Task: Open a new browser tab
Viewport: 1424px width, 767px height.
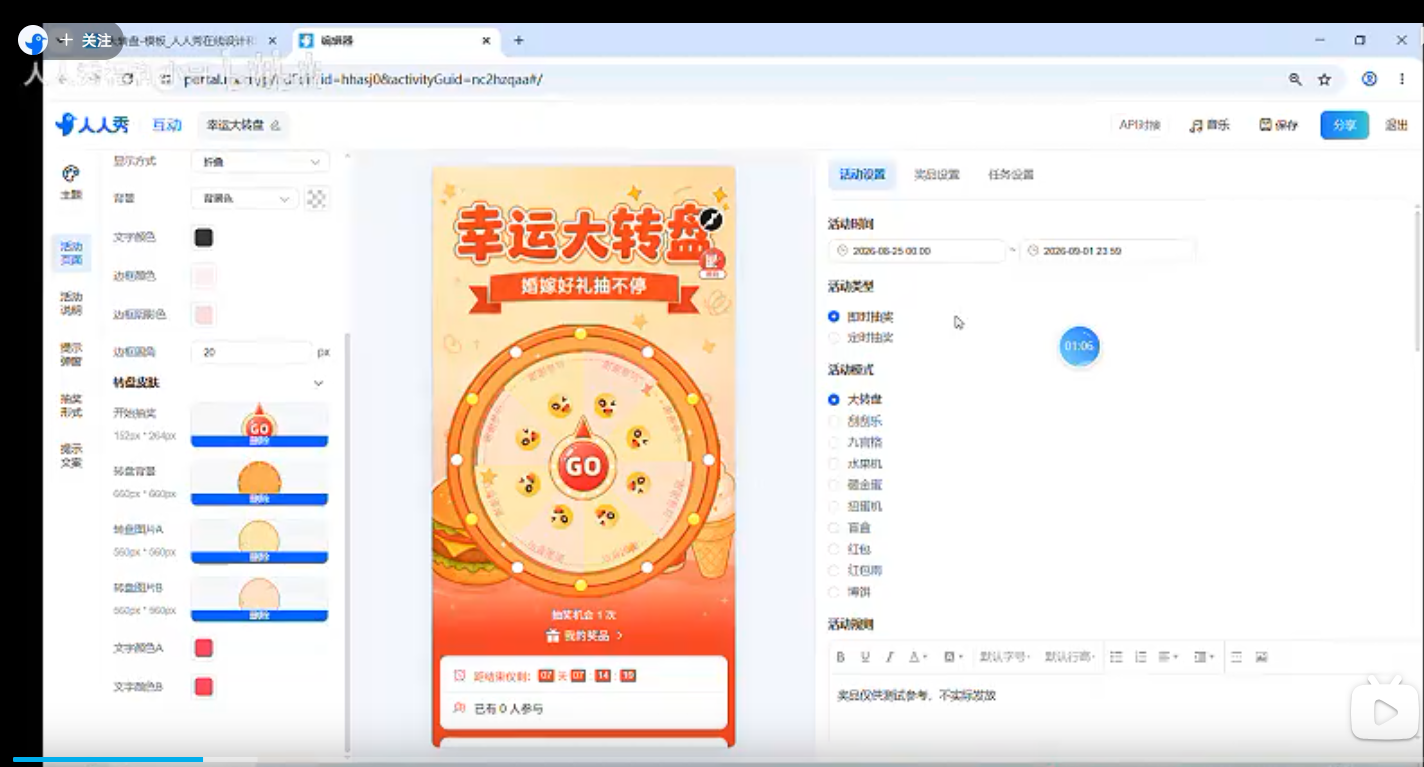Action: pyautogui.click(x=518, y=40)
